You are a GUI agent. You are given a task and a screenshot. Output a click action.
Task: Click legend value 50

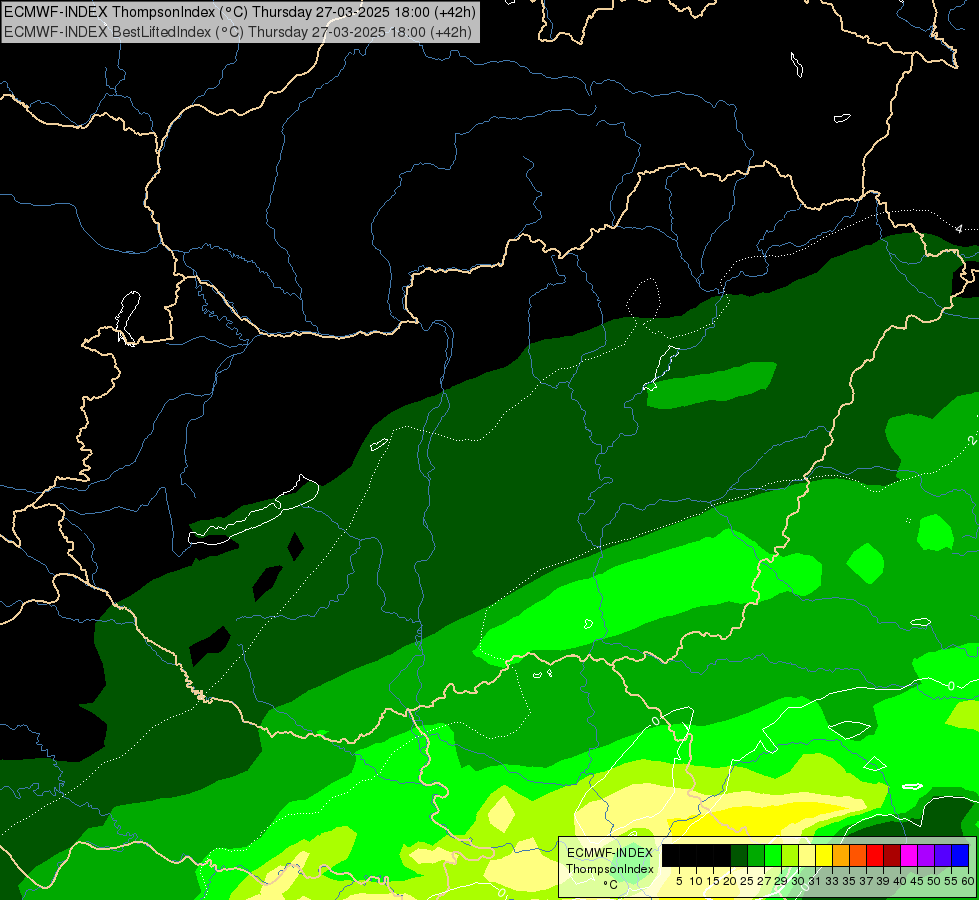pyautogui.click(x=933, y=881)
